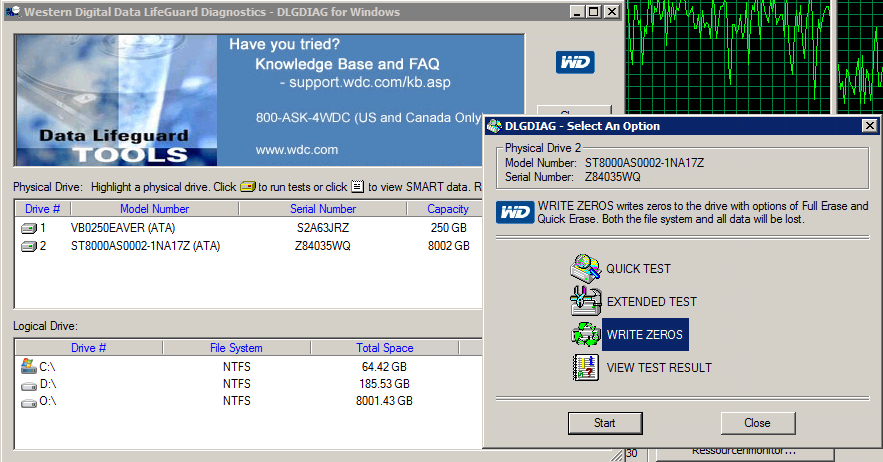Choose the VIEW TEST RESULT option label

point(659,368)
